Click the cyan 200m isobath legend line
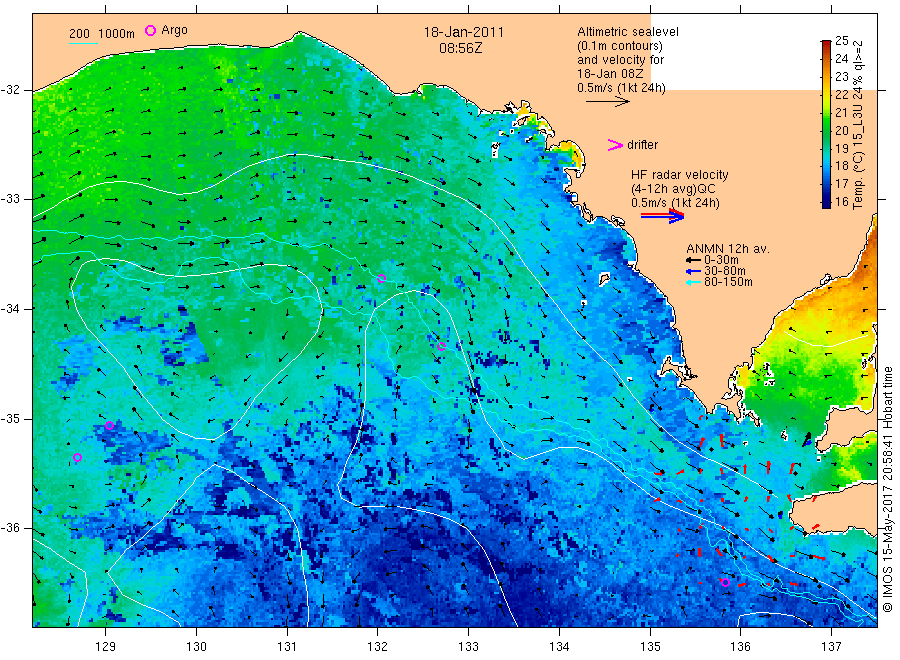Screen dimensions: 900x660 click(83, 42)
